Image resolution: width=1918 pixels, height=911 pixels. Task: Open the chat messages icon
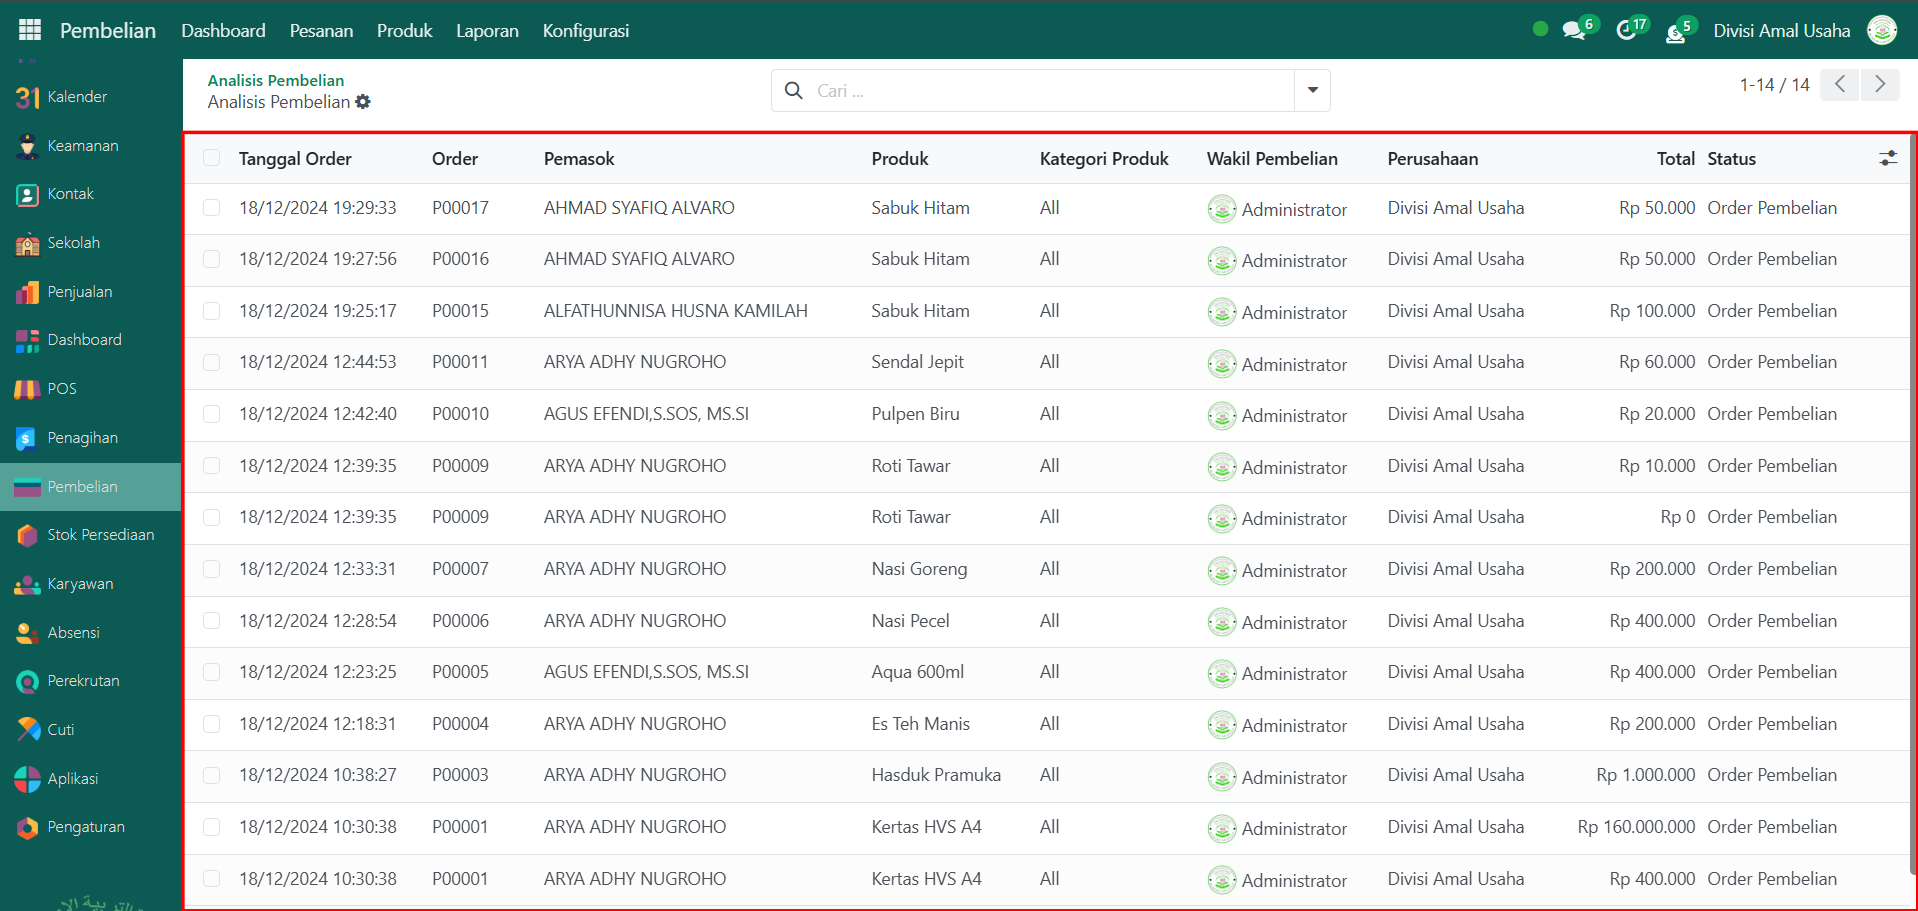coord(1574,31)
